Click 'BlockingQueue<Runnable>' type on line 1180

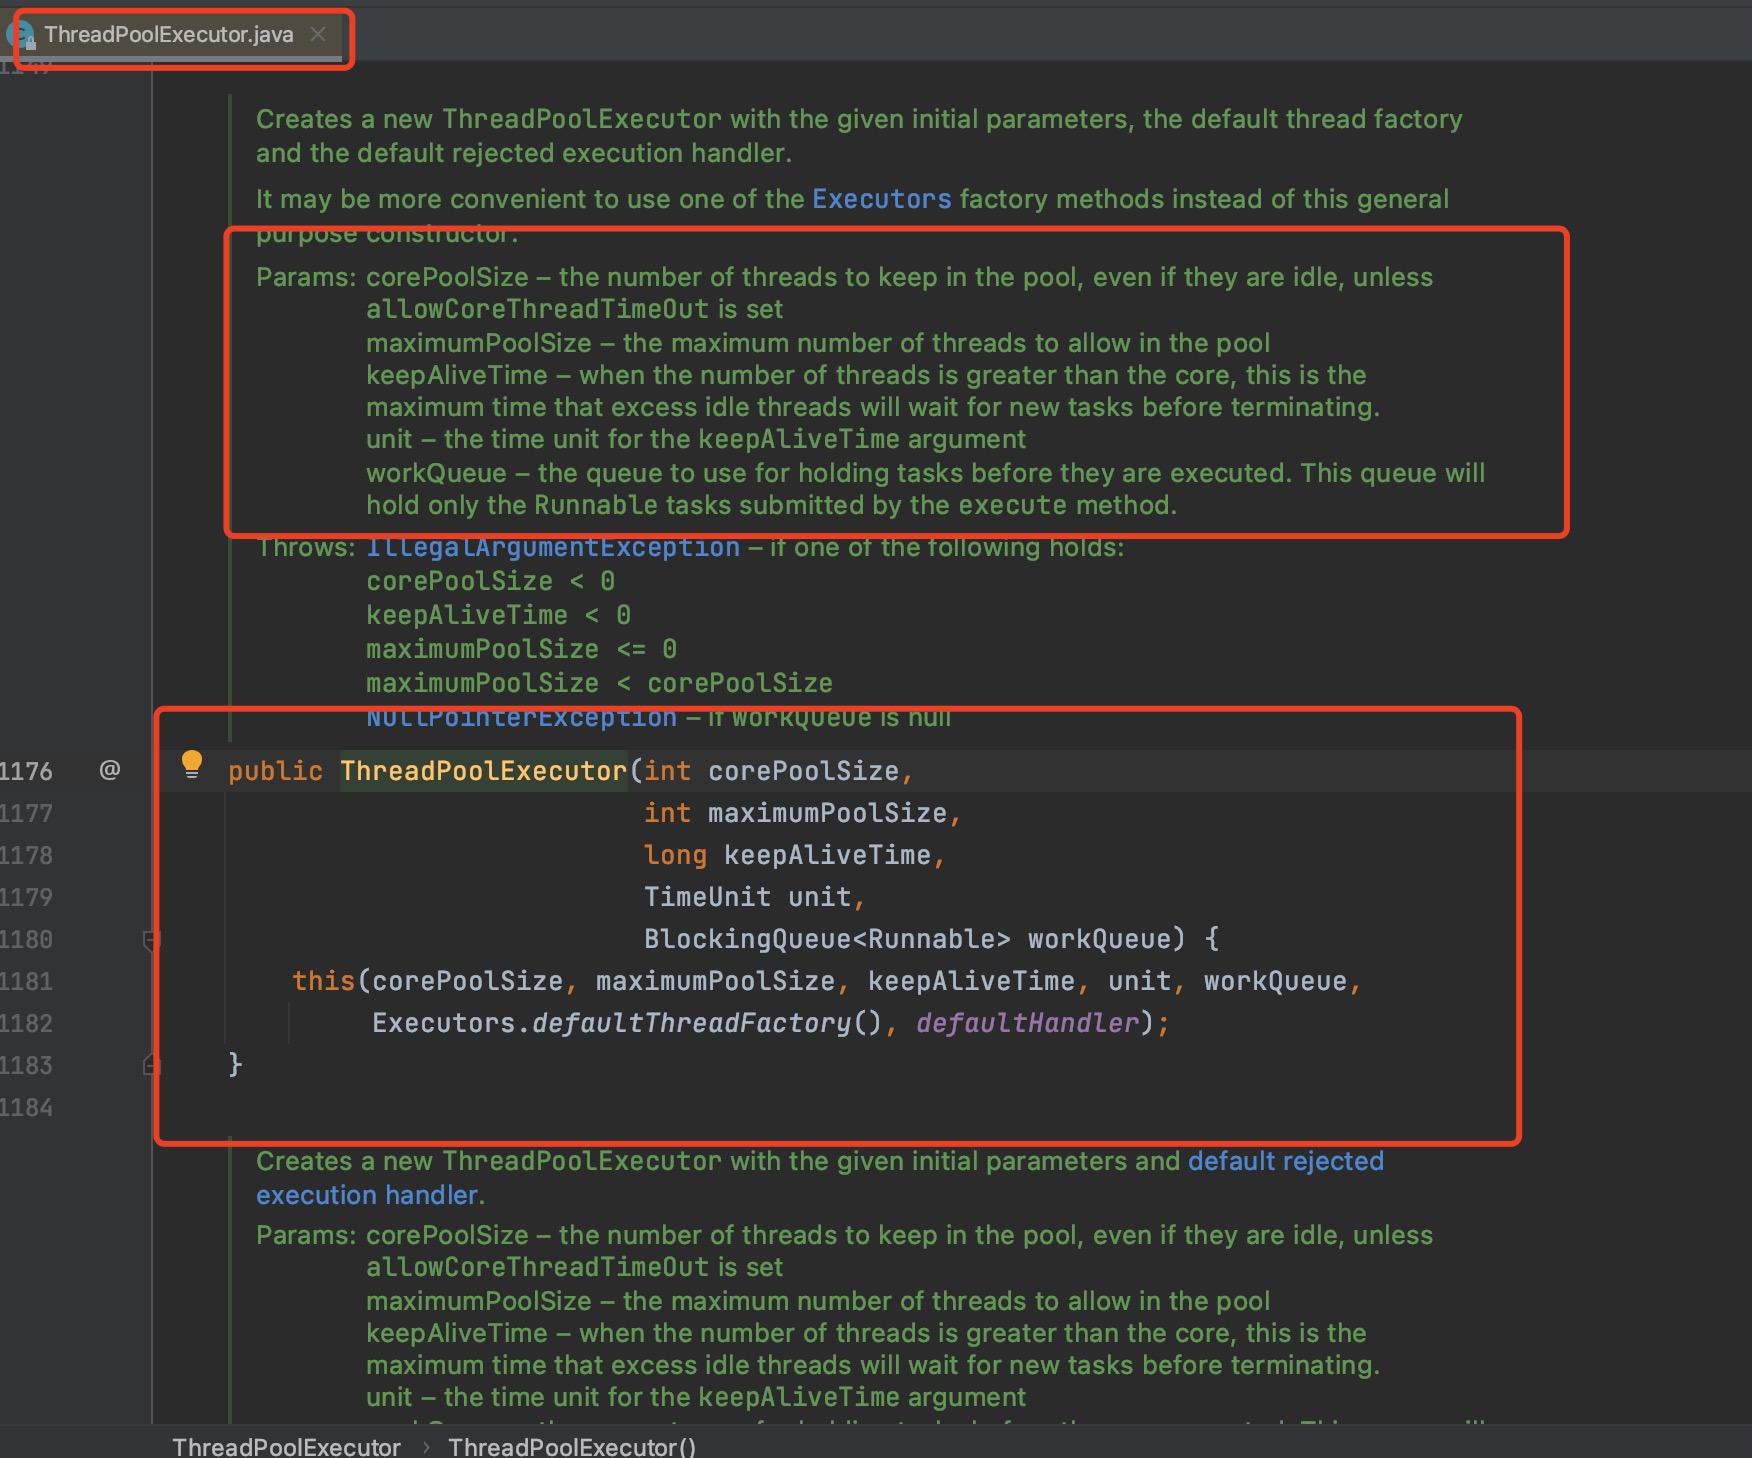click(827, 939)
